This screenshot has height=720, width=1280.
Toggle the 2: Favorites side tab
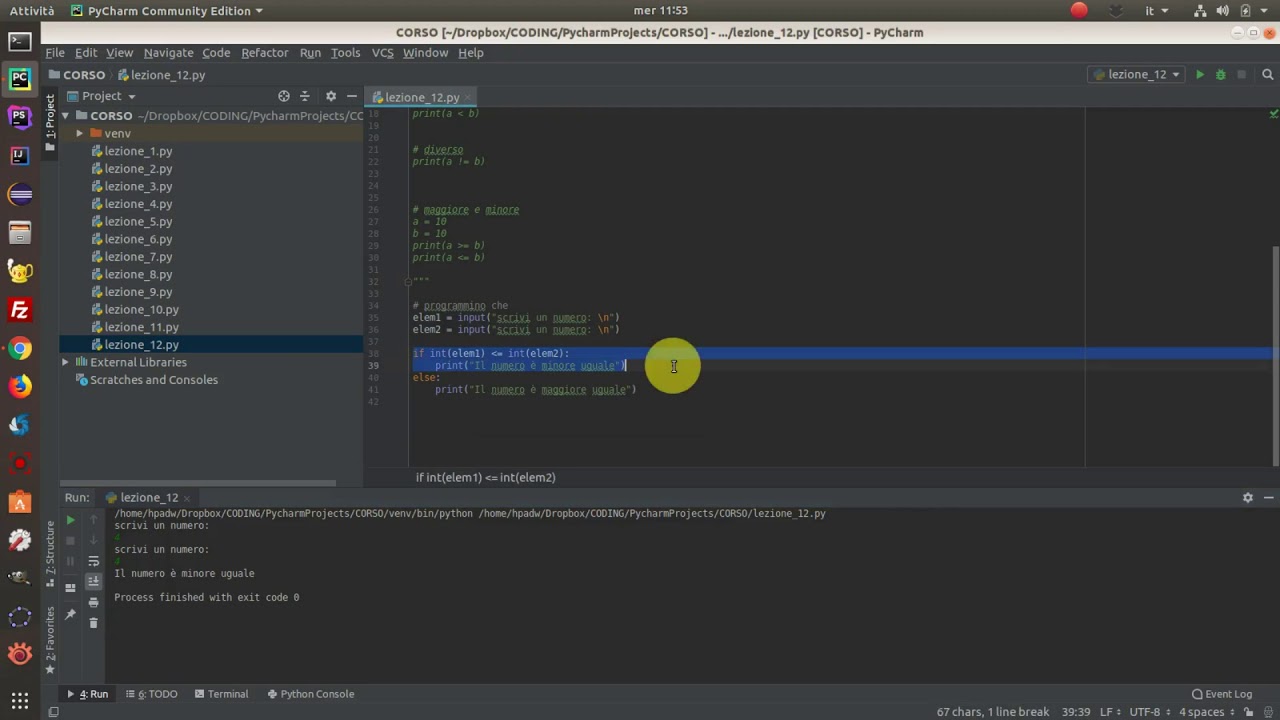(x=50, y=640)
